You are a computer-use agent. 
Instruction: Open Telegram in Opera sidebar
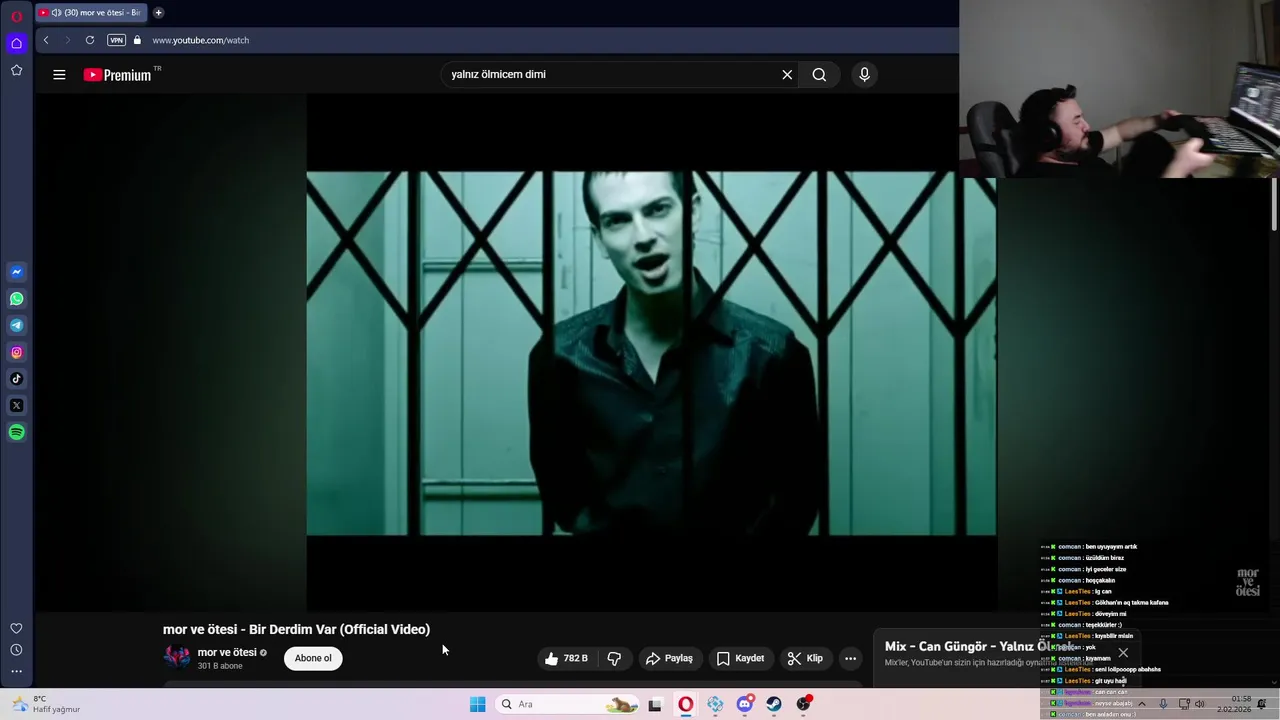[16, 325]
